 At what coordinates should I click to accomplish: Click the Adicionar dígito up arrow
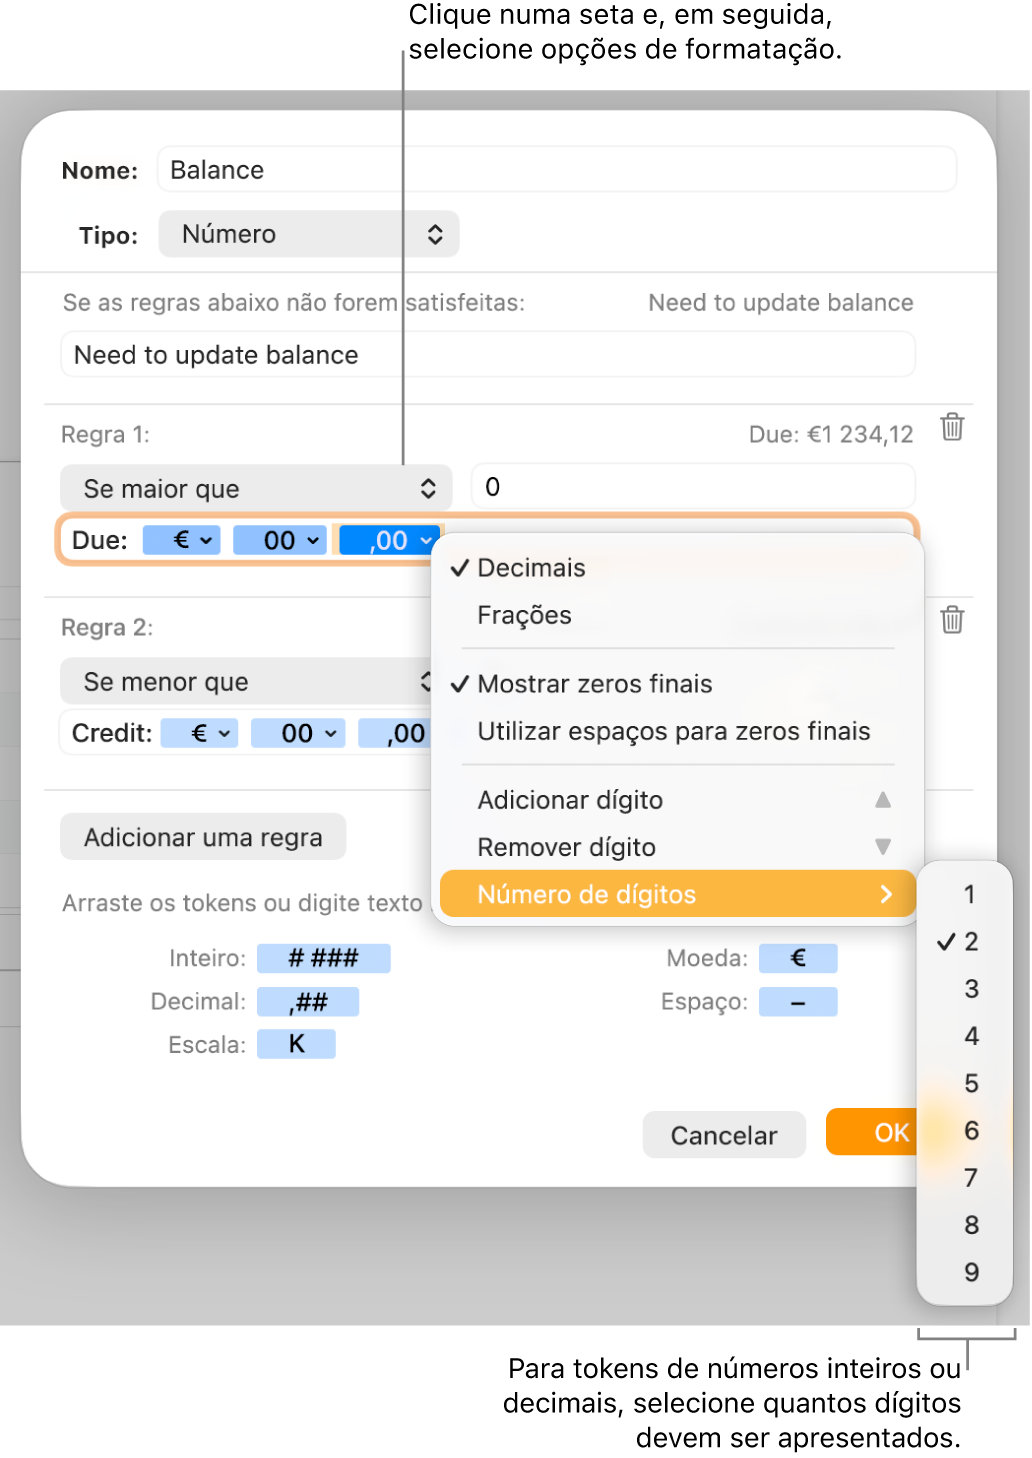point(882,800)
